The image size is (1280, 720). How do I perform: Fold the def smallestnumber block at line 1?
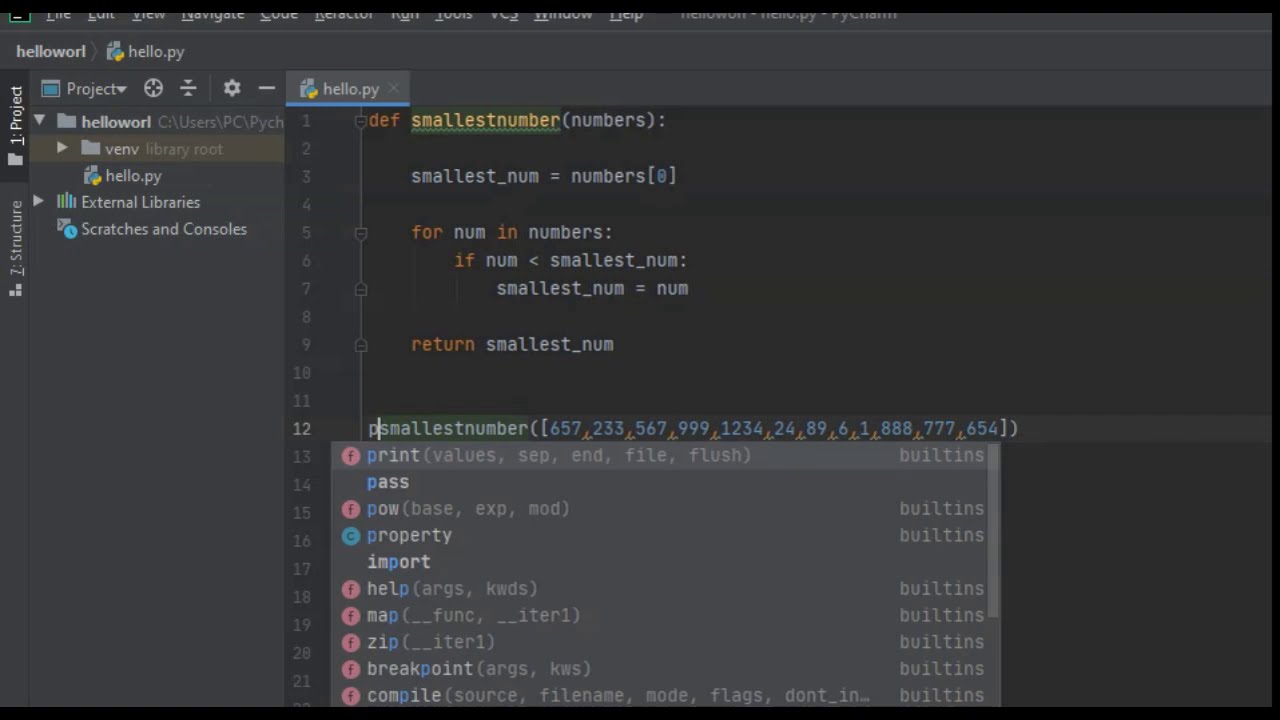click(x=360, y=121)
